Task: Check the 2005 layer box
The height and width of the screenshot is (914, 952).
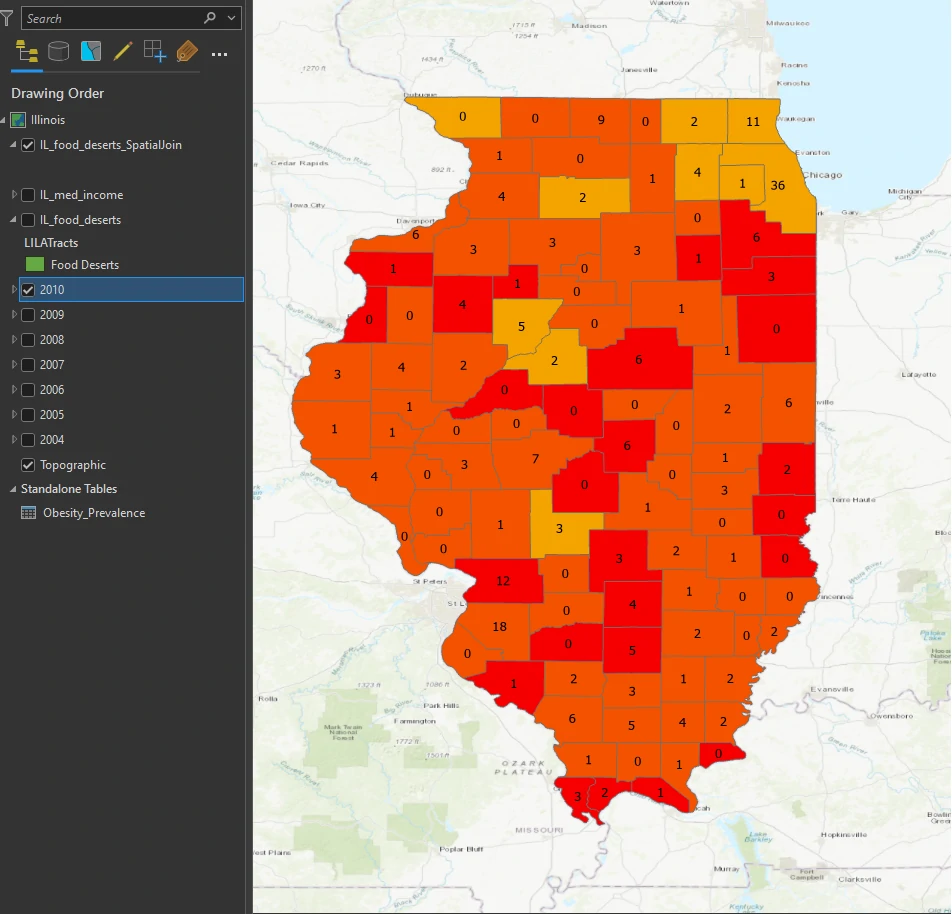Action: tap(28, 415)
